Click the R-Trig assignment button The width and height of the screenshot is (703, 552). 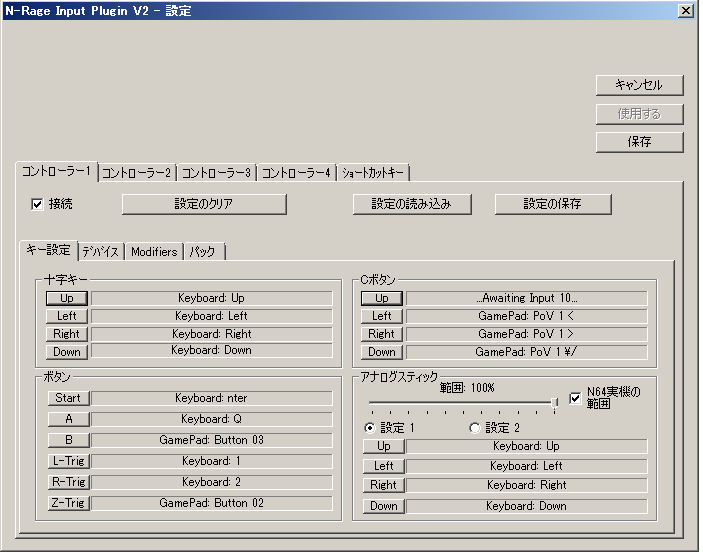(x=68, y=482)
